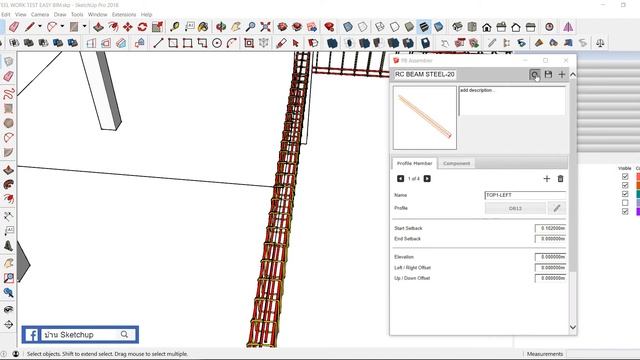
Task: Go to previous profile member arrow
Action: click(x=400, y=179)
